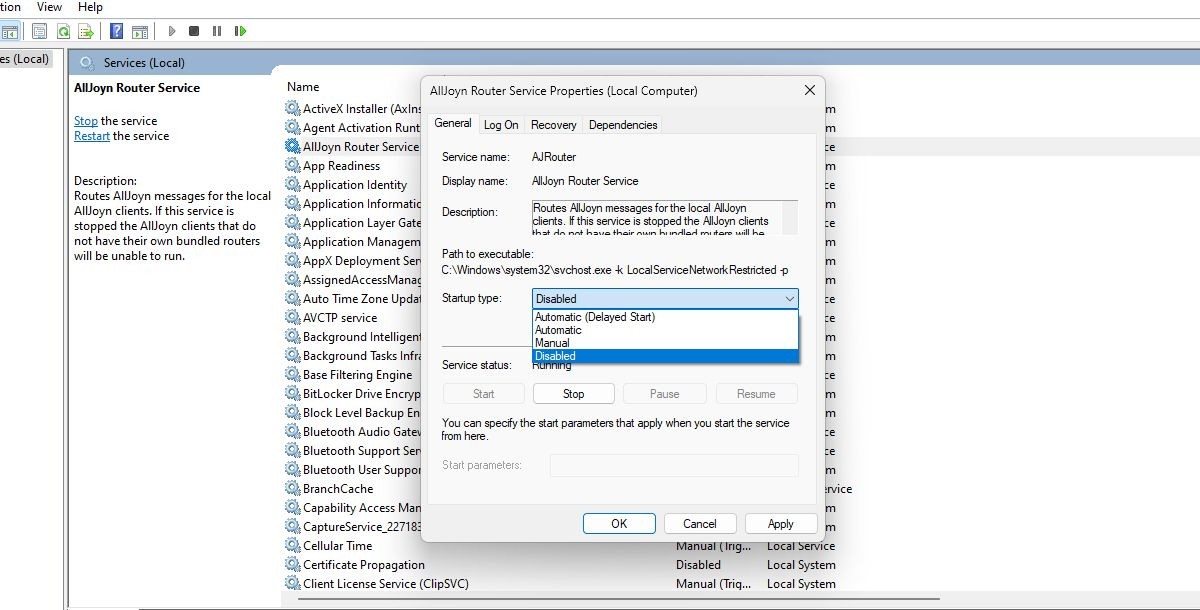
Task: Open the Help menu
Action: 90,7
